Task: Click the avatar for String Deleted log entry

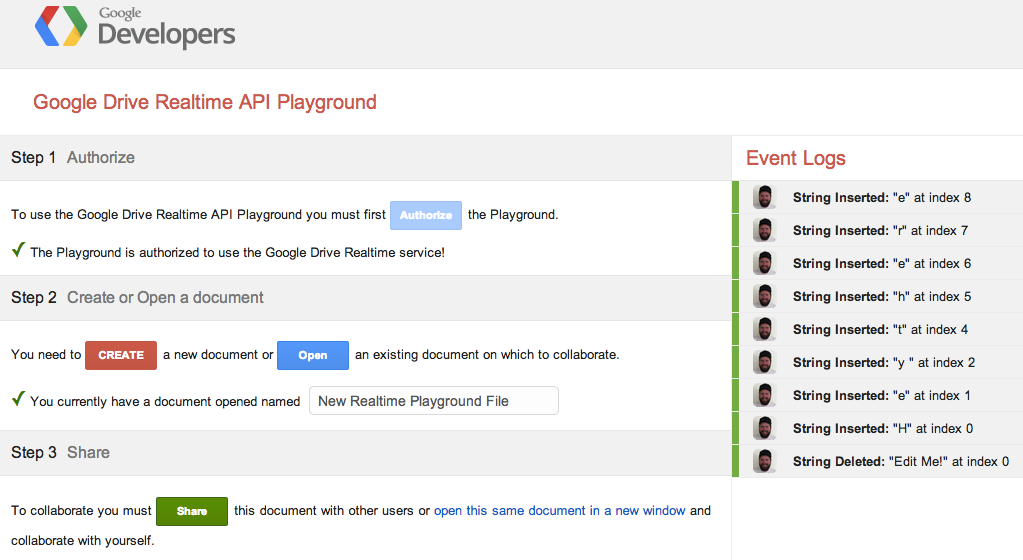Action: (x=764, y=461)
